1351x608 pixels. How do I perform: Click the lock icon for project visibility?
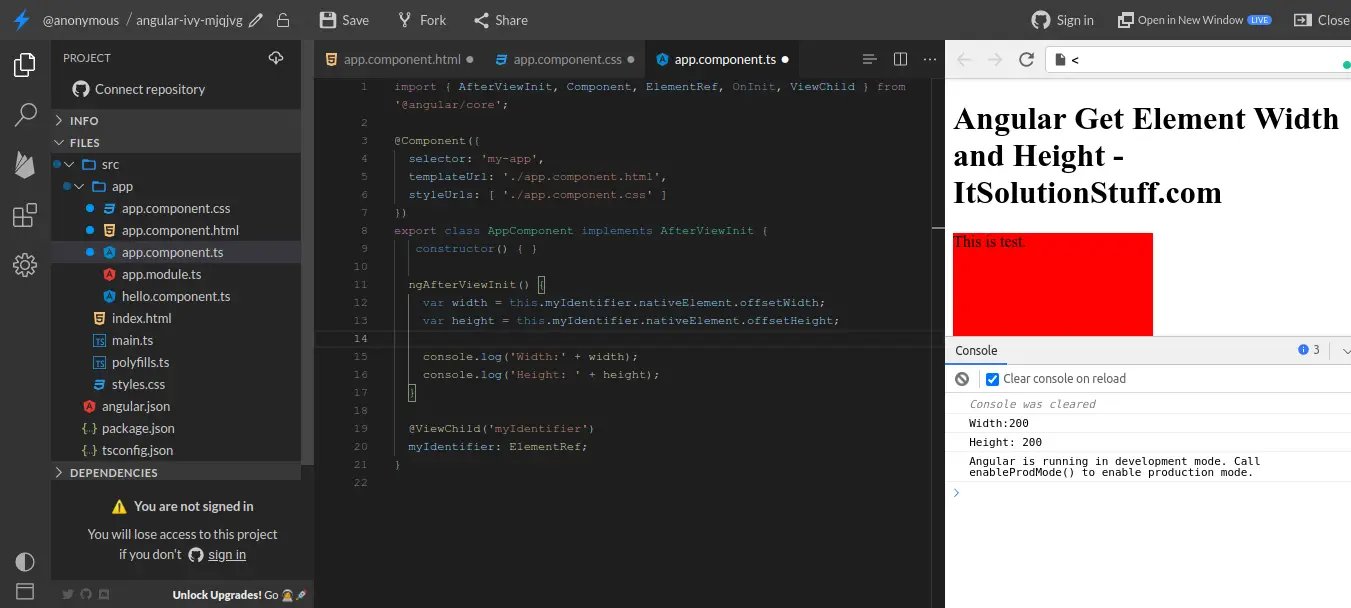tap(283, 20)
